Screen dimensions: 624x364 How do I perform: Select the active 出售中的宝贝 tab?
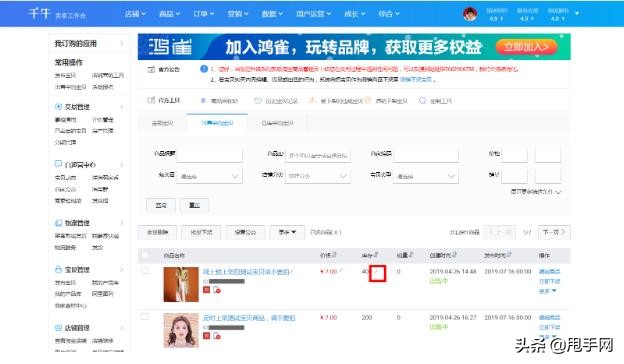[217, 123]
